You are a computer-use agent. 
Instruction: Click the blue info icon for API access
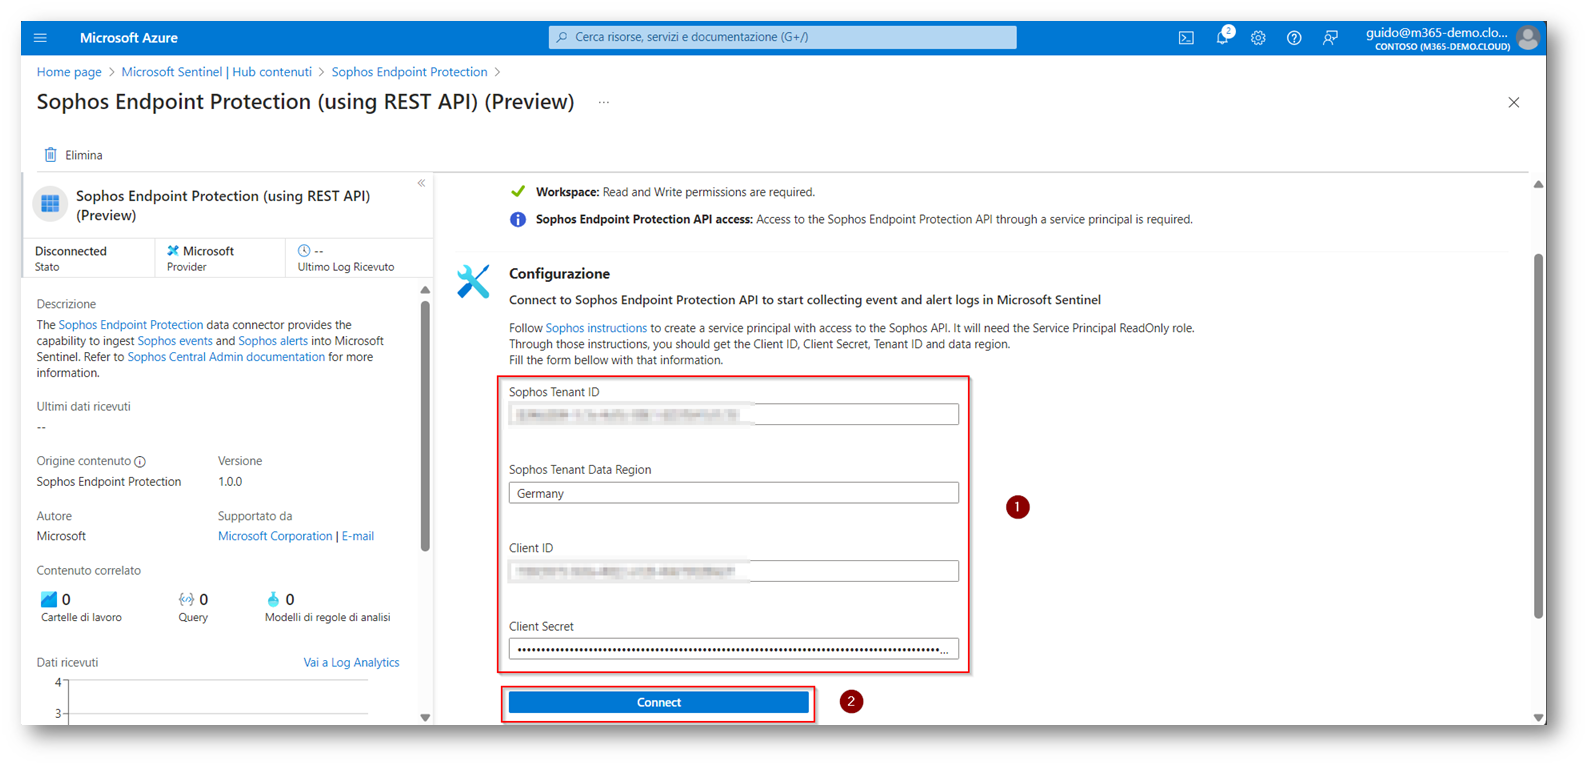518,220
